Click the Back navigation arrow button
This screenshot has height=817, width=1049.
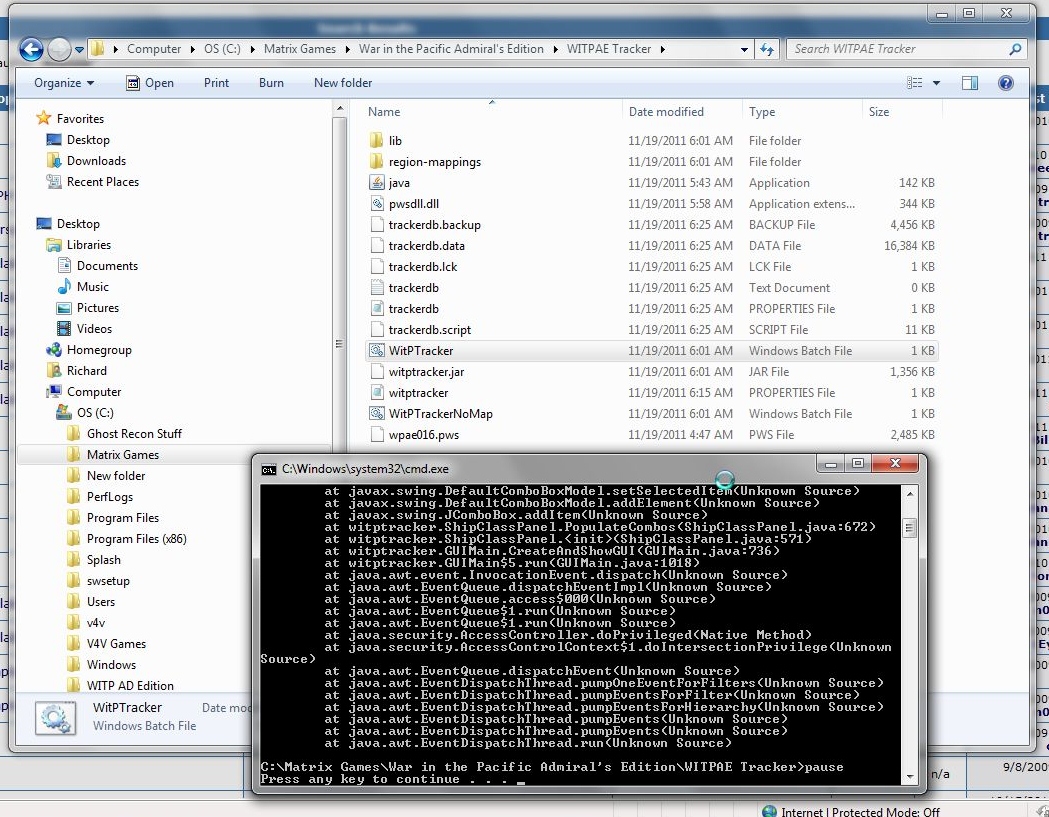(x=31, y=49)
